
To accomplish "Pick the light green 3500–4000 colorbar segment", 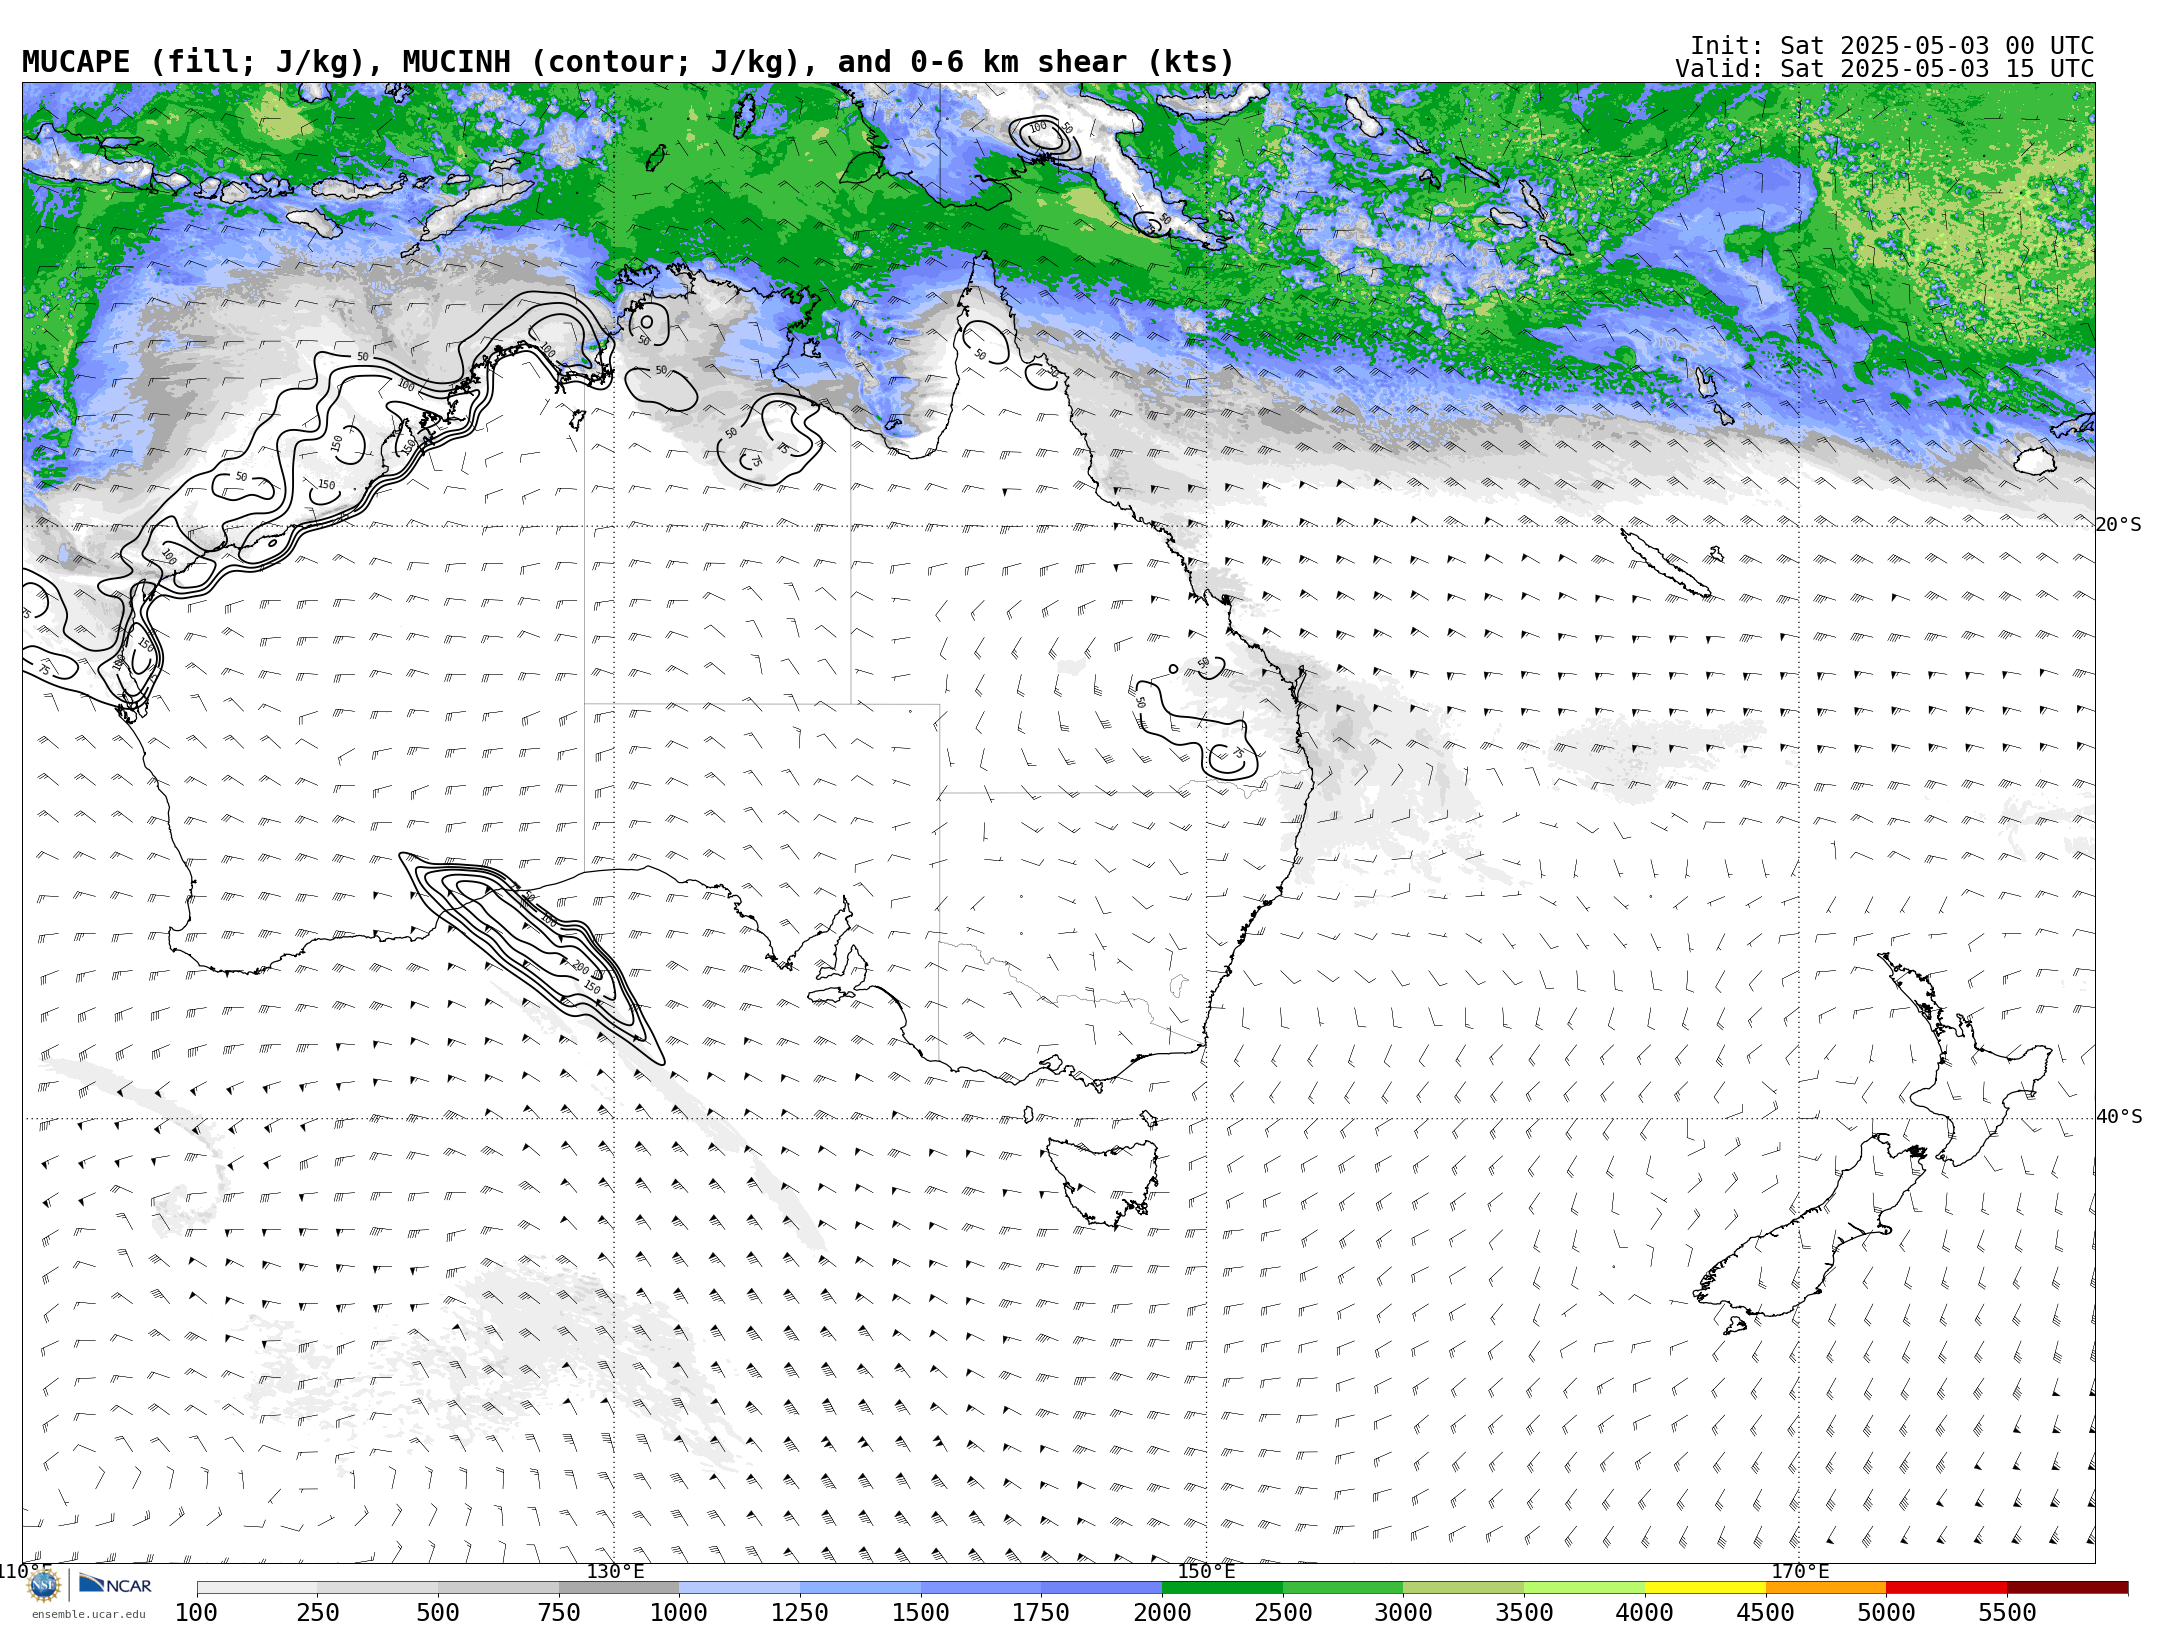I will (x=1584, y=1588).
